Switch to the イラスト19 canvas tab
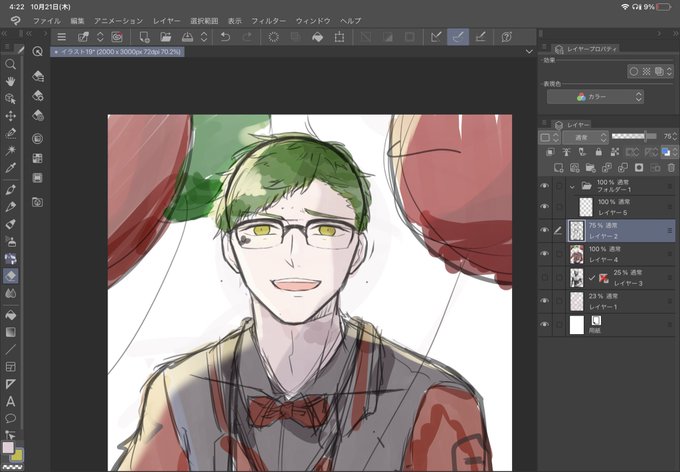680x472 pixels. point(118,52)
